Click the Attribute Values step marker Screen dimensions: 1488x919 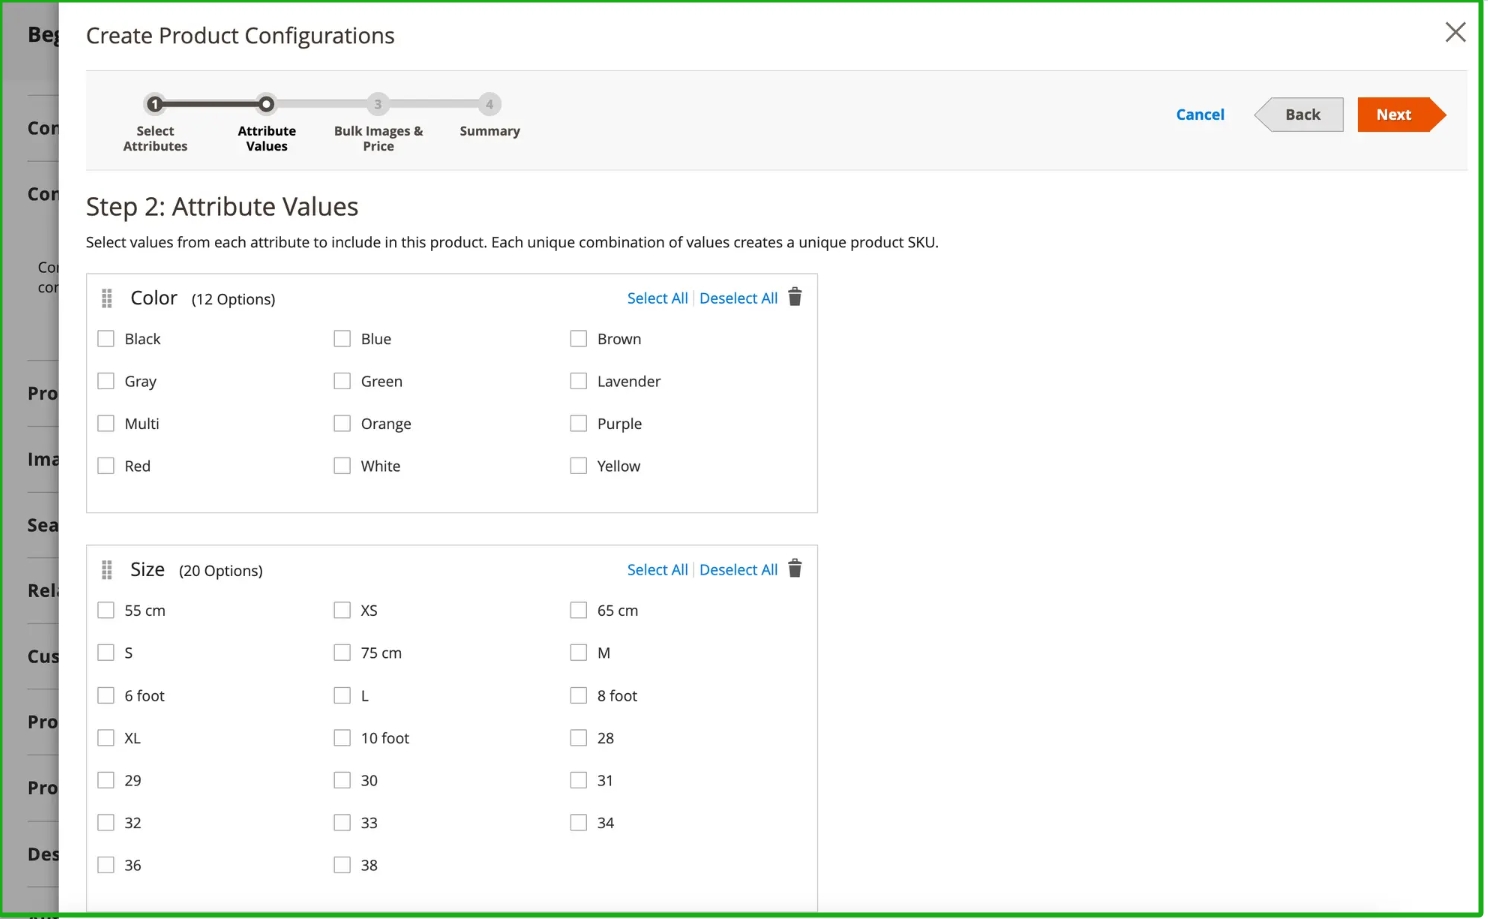click(266, 104)
